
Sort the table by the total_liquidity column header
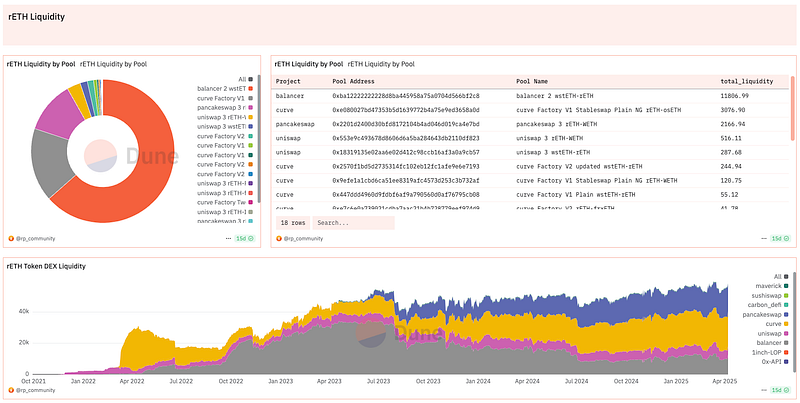pyautogui.click(x=746, y=81)
